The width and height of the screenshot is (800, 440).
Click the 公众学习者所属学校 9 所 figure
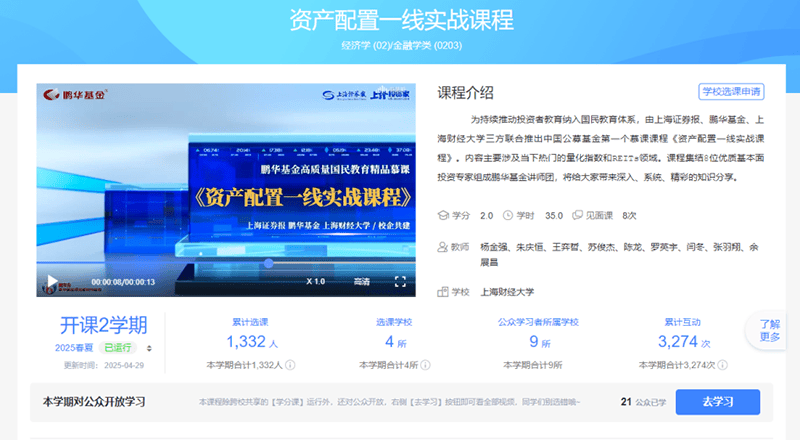tap(539, 341)
